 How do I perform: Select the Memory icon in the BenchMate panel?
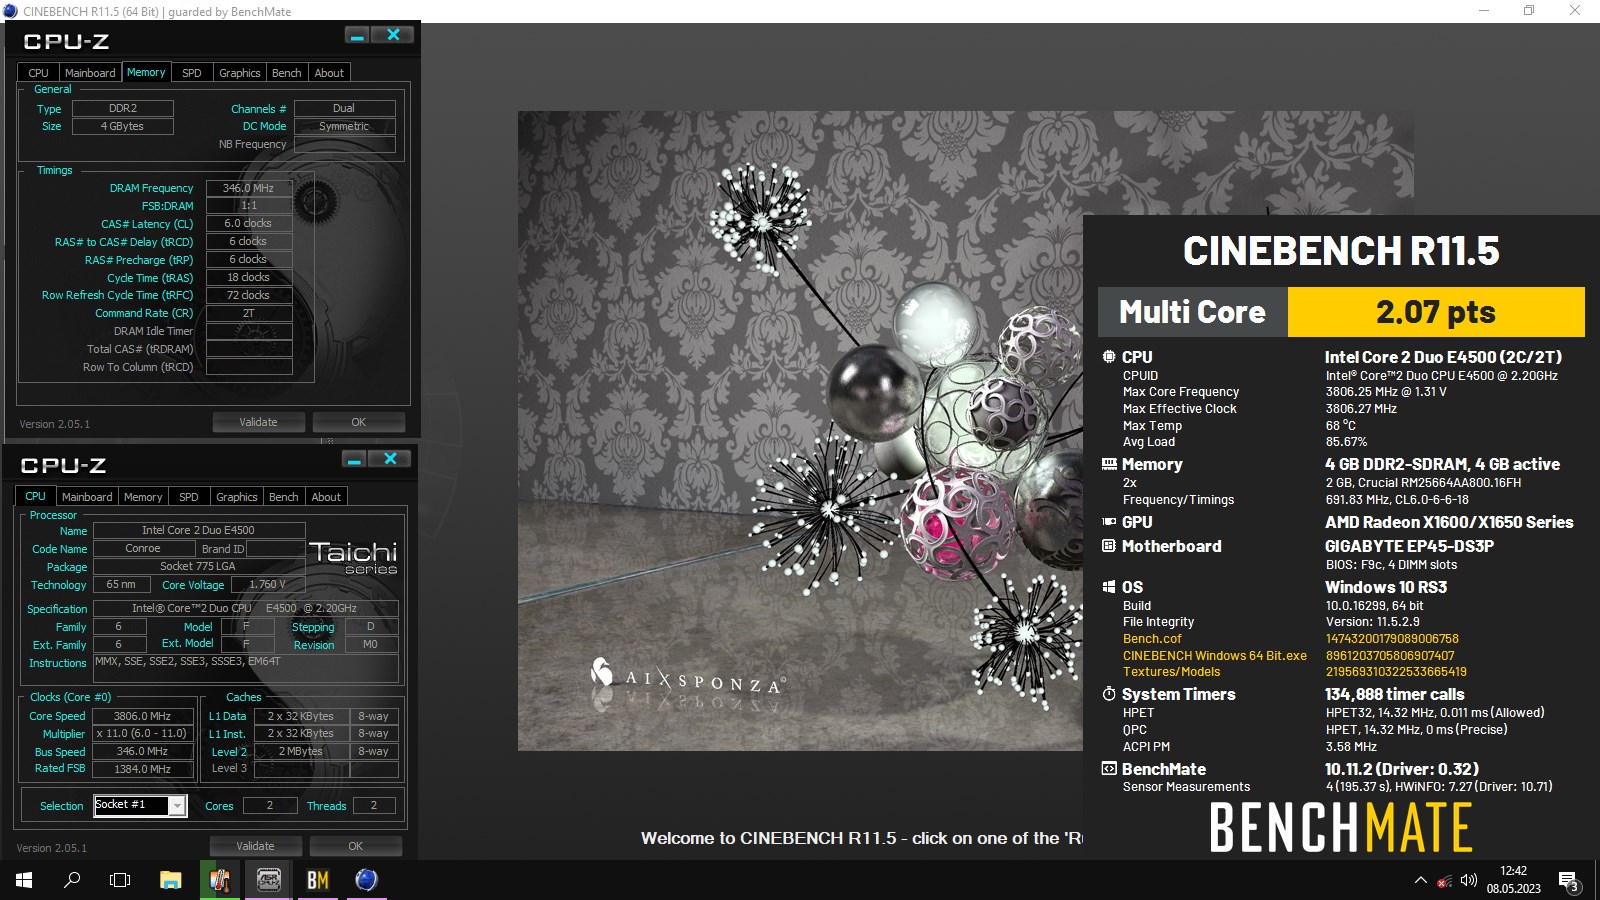point(1109,464)
